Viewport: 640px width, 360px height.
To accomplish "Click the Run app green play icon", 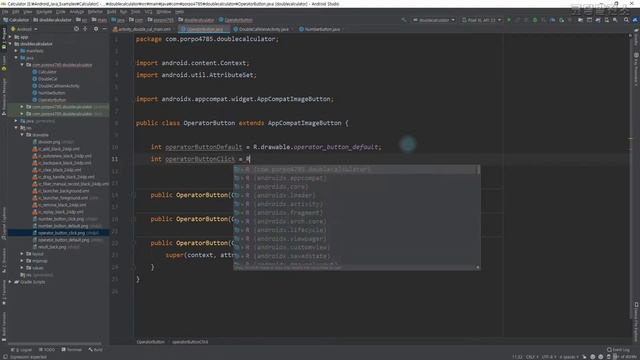I will pyautogui.click(x=509, y=20).
